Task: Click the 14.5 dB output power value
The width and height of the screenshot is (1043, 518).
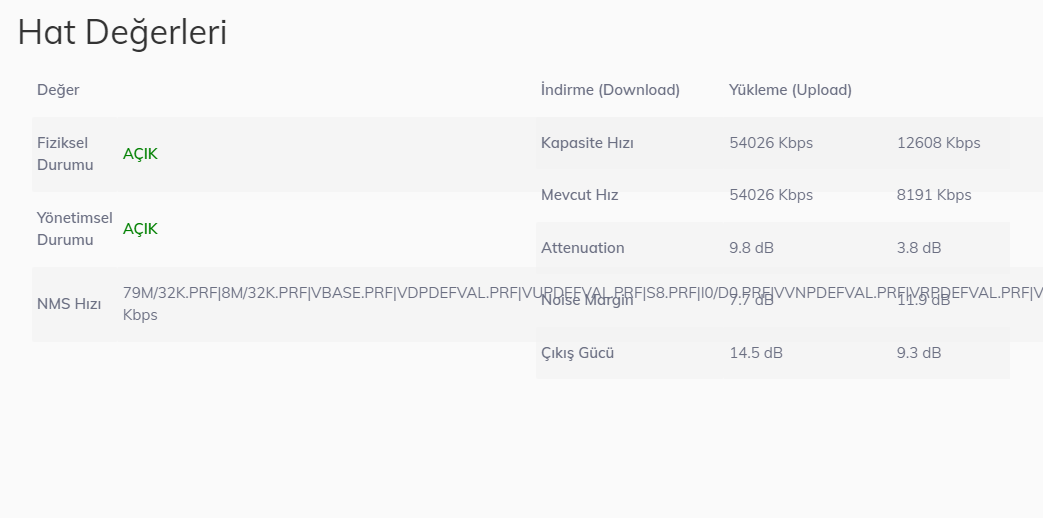Action: tap(756, 353)
